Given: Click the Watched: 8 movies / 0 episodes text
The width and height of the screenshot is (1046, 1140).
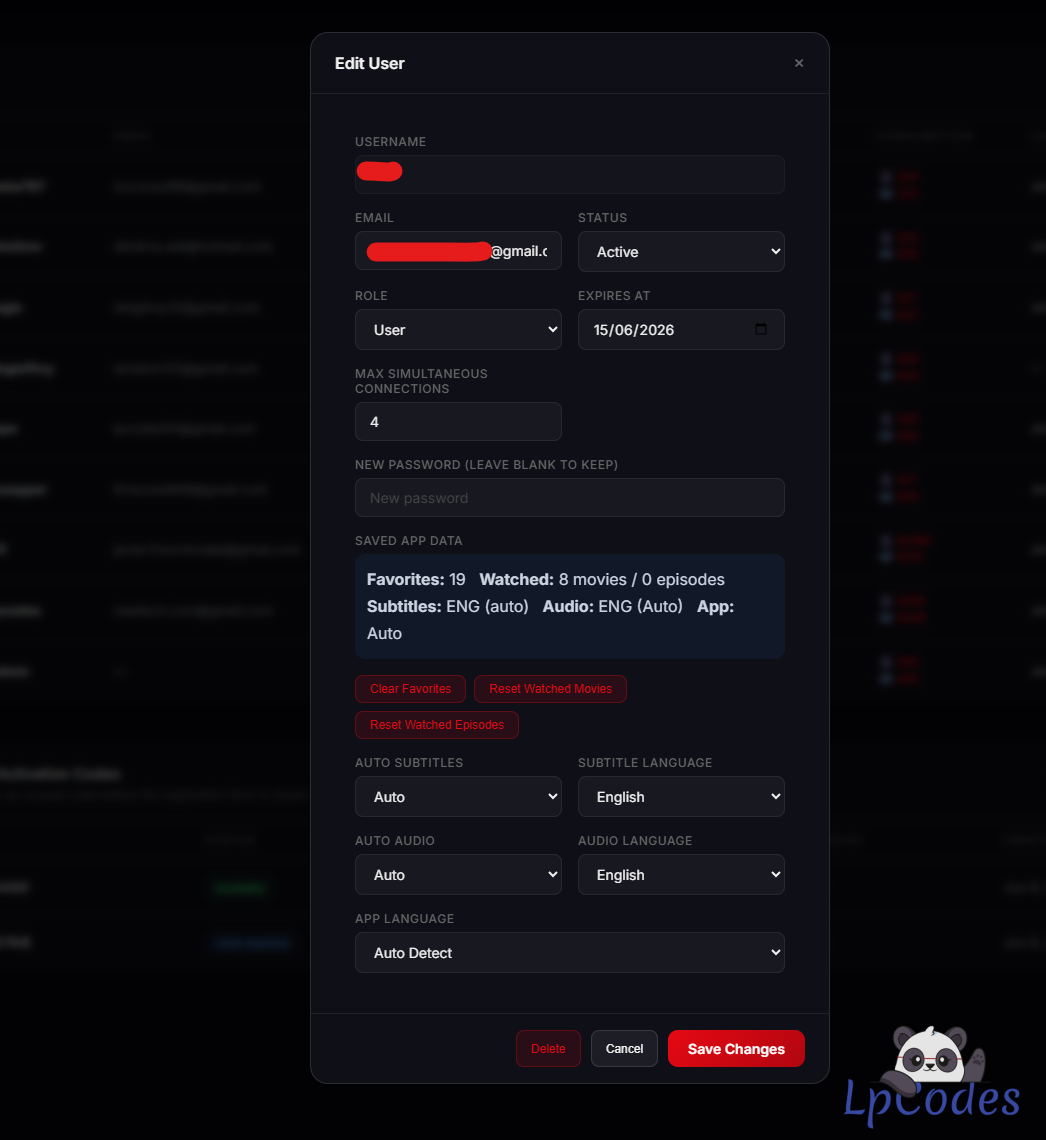Looking at the screenshot, I should click(x=602, y=579).
